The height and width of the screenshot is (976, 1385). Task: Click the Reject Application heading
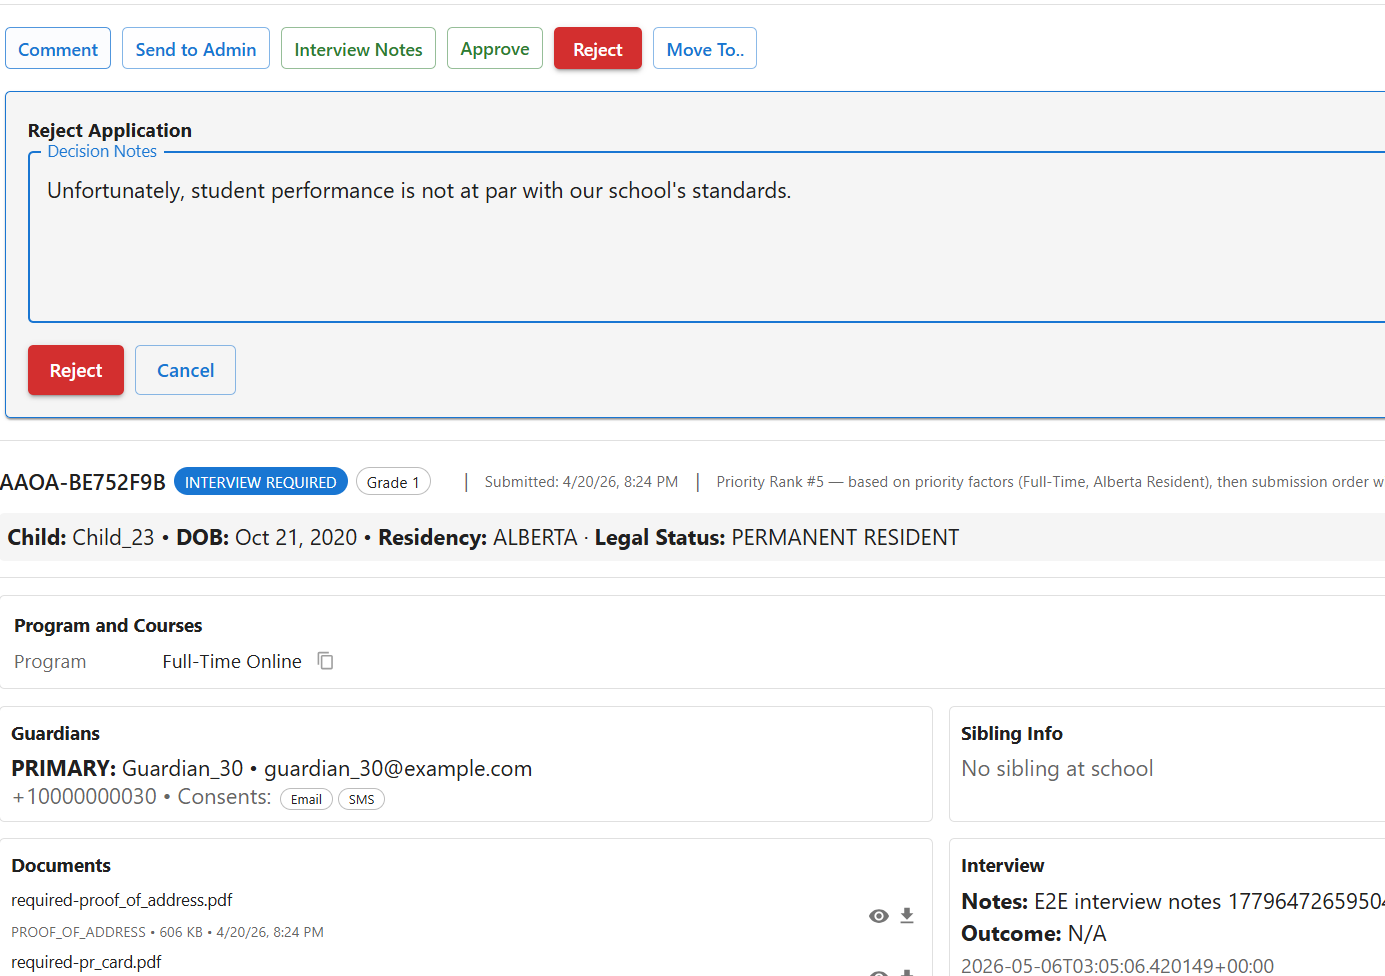tap(110, 130)
